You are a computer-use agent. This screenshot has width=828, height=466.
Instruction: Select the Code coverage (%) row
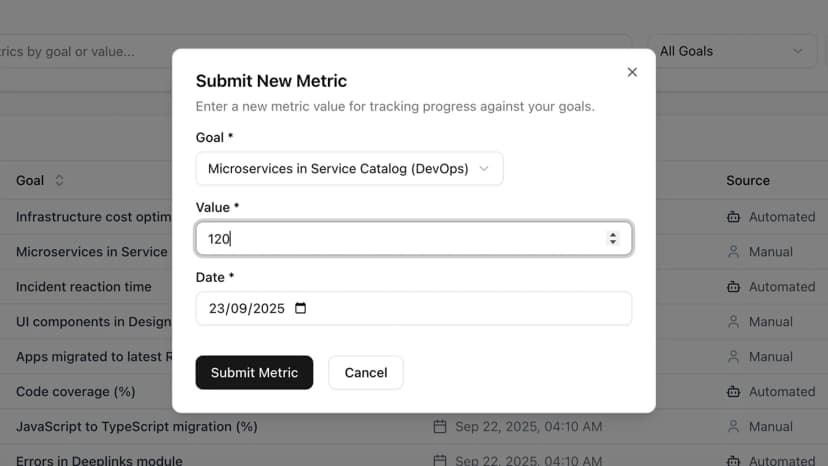click(x=76, y=392)
